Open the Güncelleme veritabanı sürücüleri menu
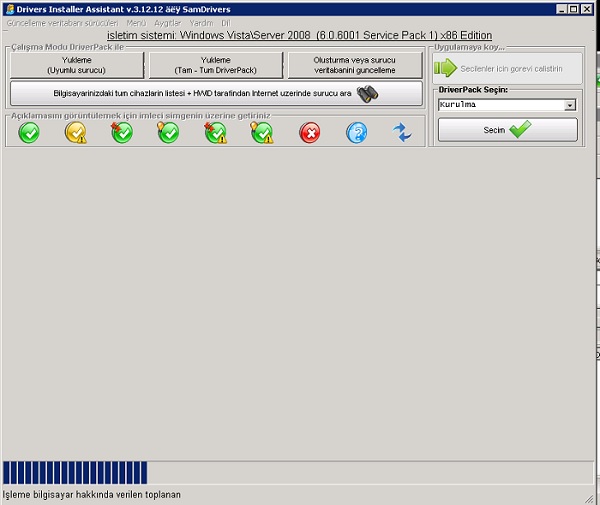Viewport: 600px width, 505px height. 62,23
